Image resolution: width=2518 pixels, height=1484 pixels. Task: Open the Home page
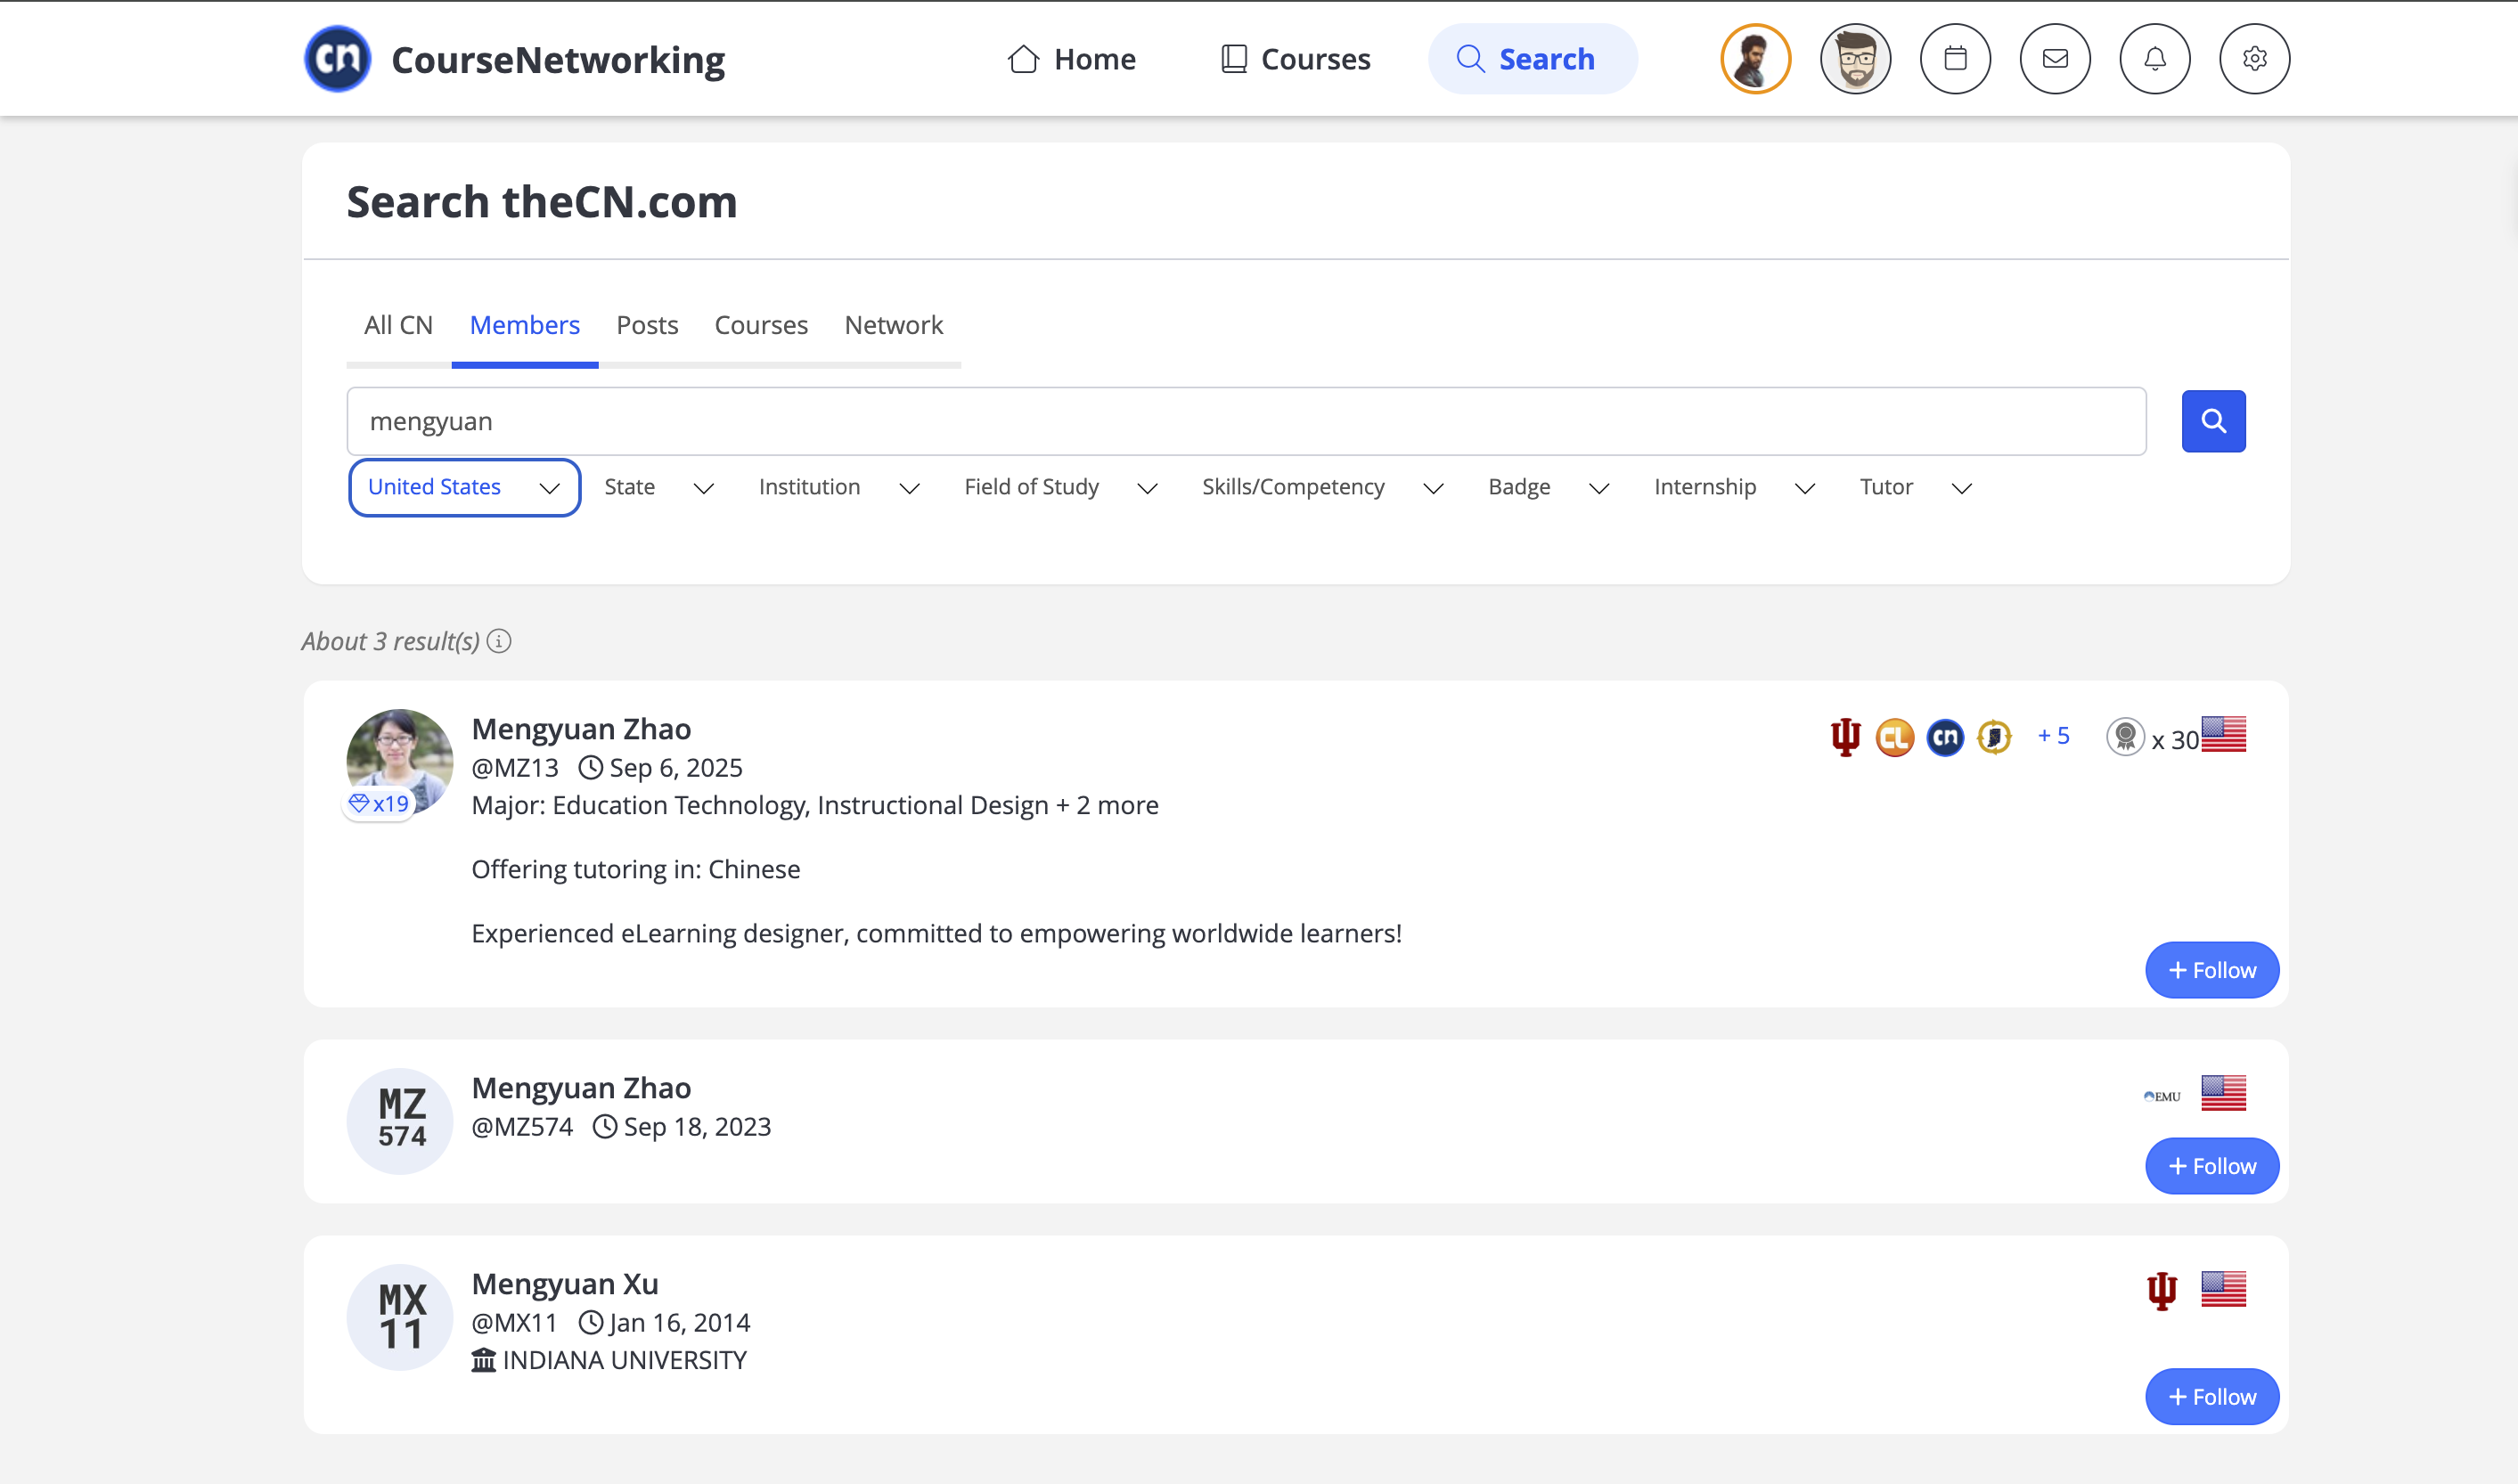[x=1071, y=59]
